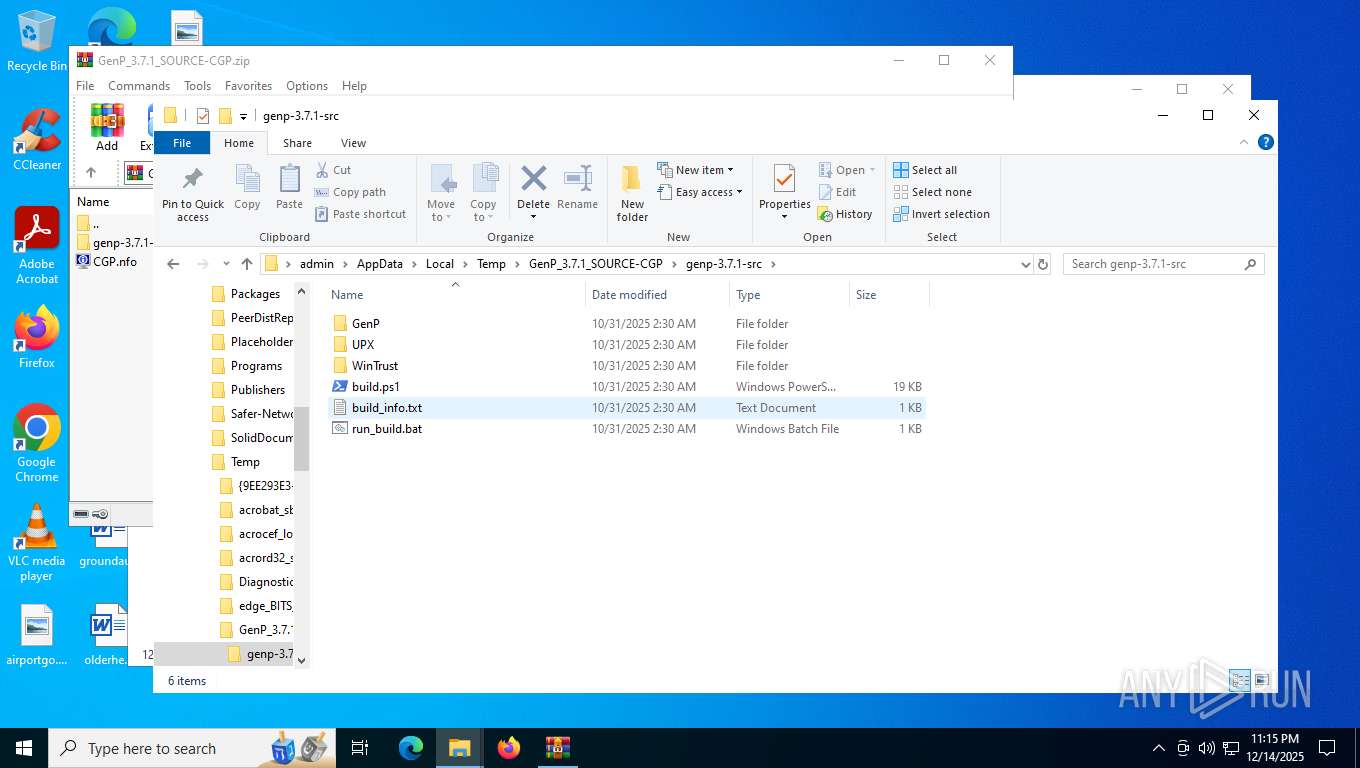Select Publishers in the navigation tree
The height and width of the screenshot is (768, 1360).
tap(258, 390)
